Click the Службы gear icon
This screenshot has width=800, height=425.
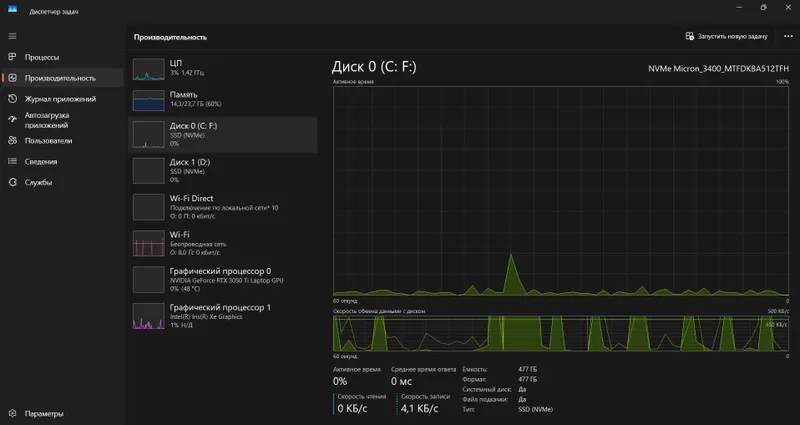12,182
